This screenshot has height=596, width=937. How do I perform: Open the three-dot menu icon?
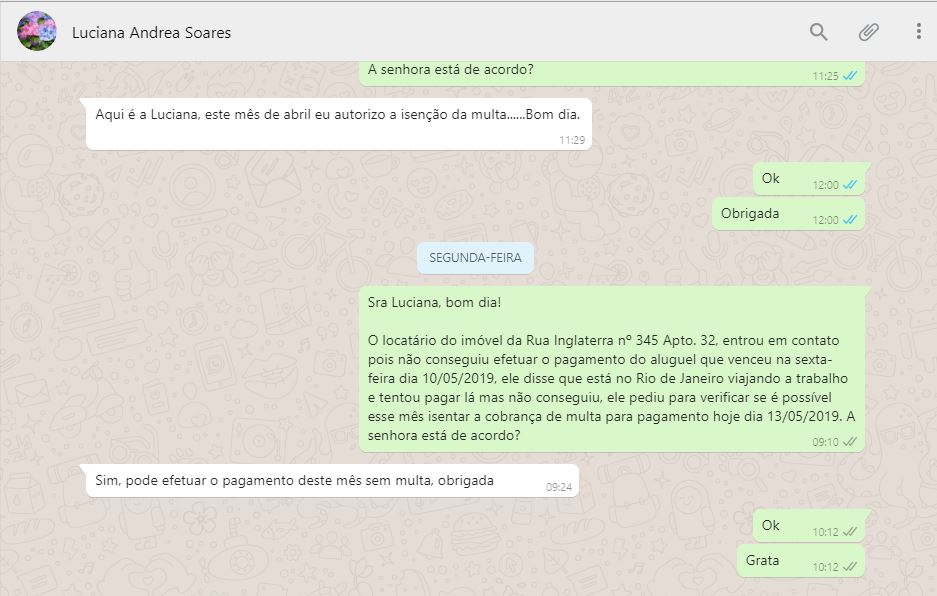point(918,31)
